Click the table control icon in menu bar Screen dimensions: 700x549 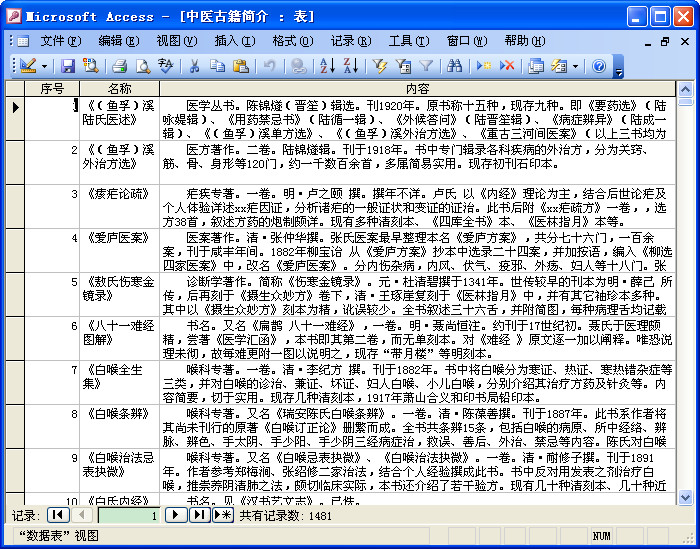(22, 42)
